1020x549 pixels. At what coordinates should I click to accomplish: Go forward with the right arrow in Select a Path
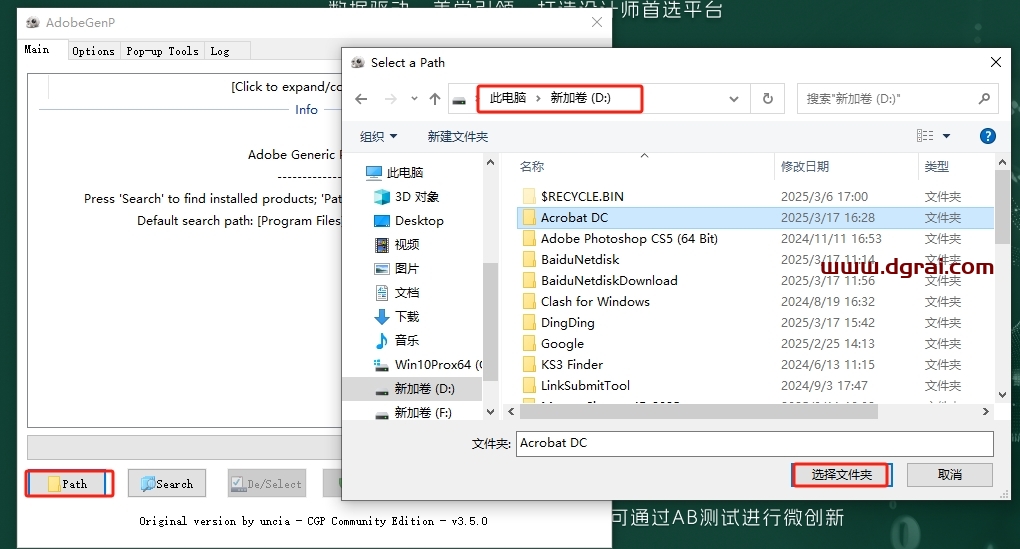pyautogui.click(x=390, y=99)
